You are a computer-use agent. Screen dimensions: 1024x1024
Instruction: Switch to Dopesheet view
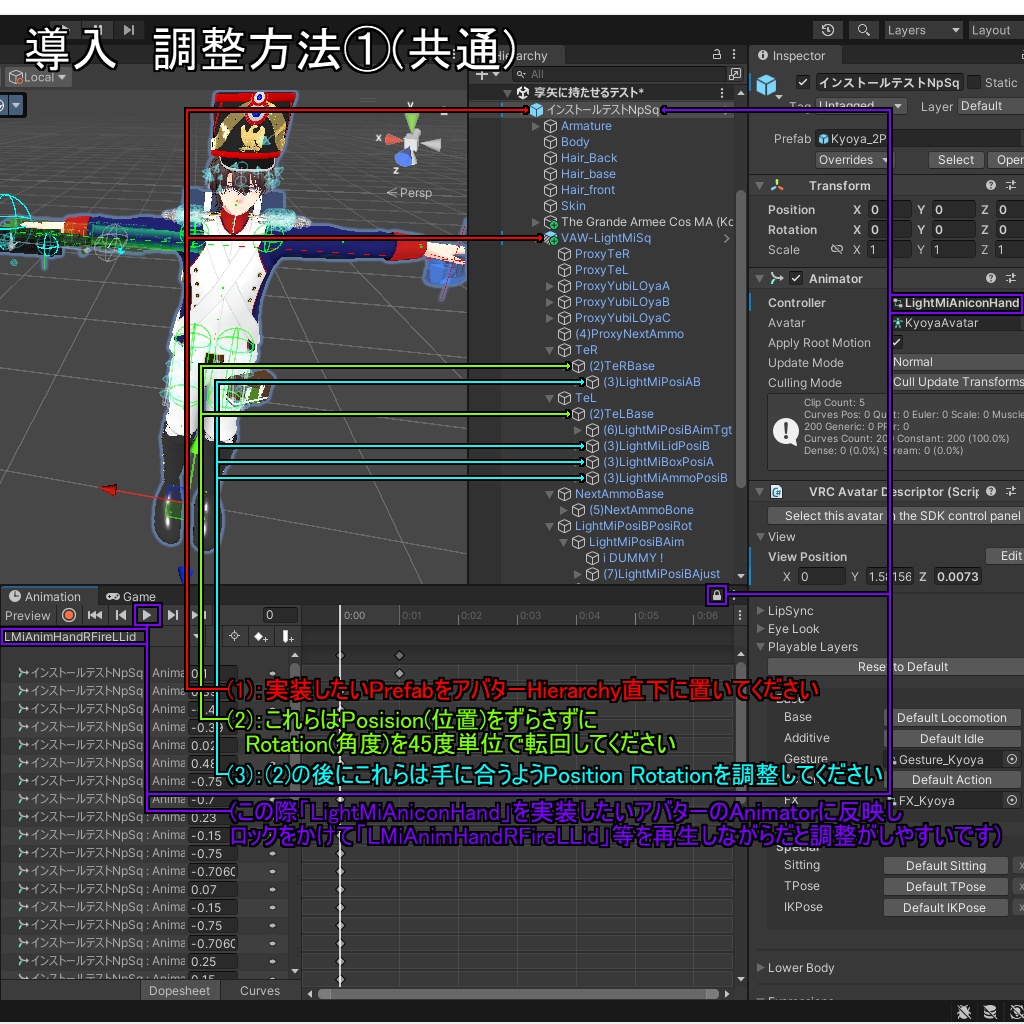[180, 991]
